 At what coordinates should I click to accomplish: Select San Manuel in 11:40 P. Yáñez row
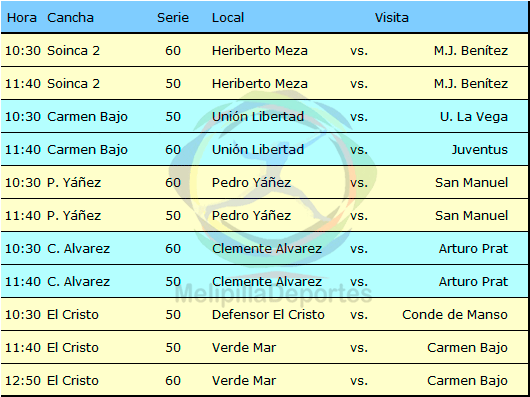(472, 216)
